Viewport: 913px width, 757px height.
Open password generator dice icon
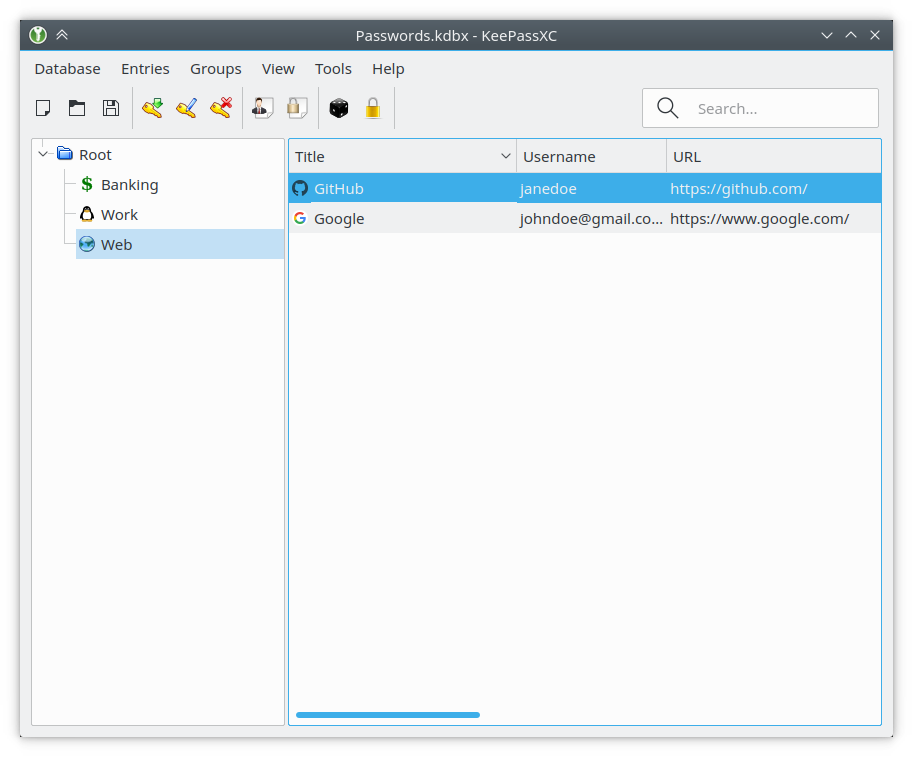click(x=339, y=108)
